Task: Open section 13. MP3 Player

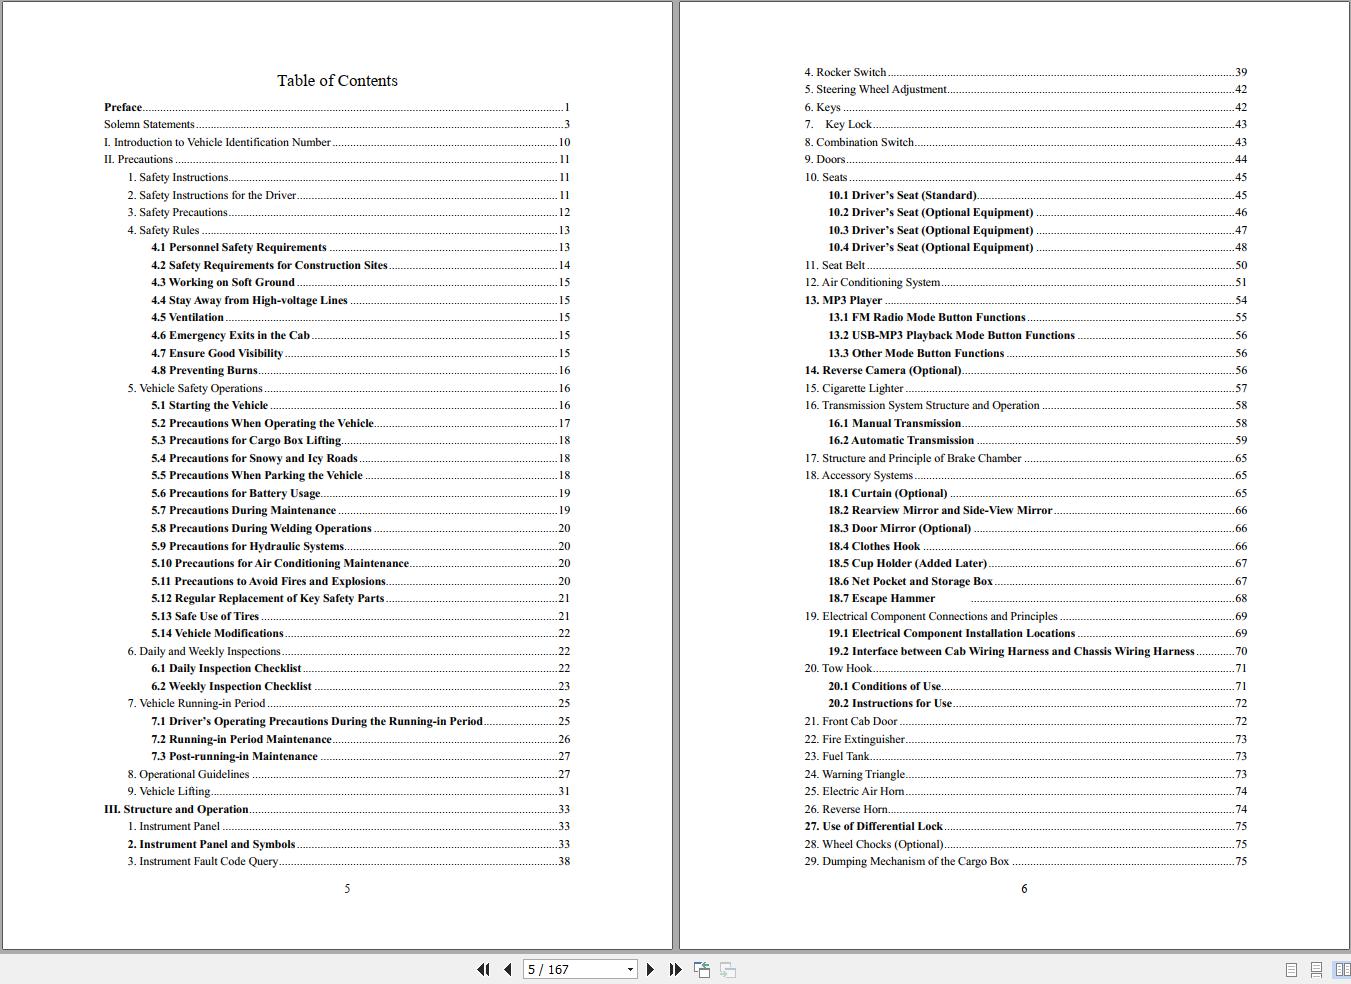Action: 851,300
